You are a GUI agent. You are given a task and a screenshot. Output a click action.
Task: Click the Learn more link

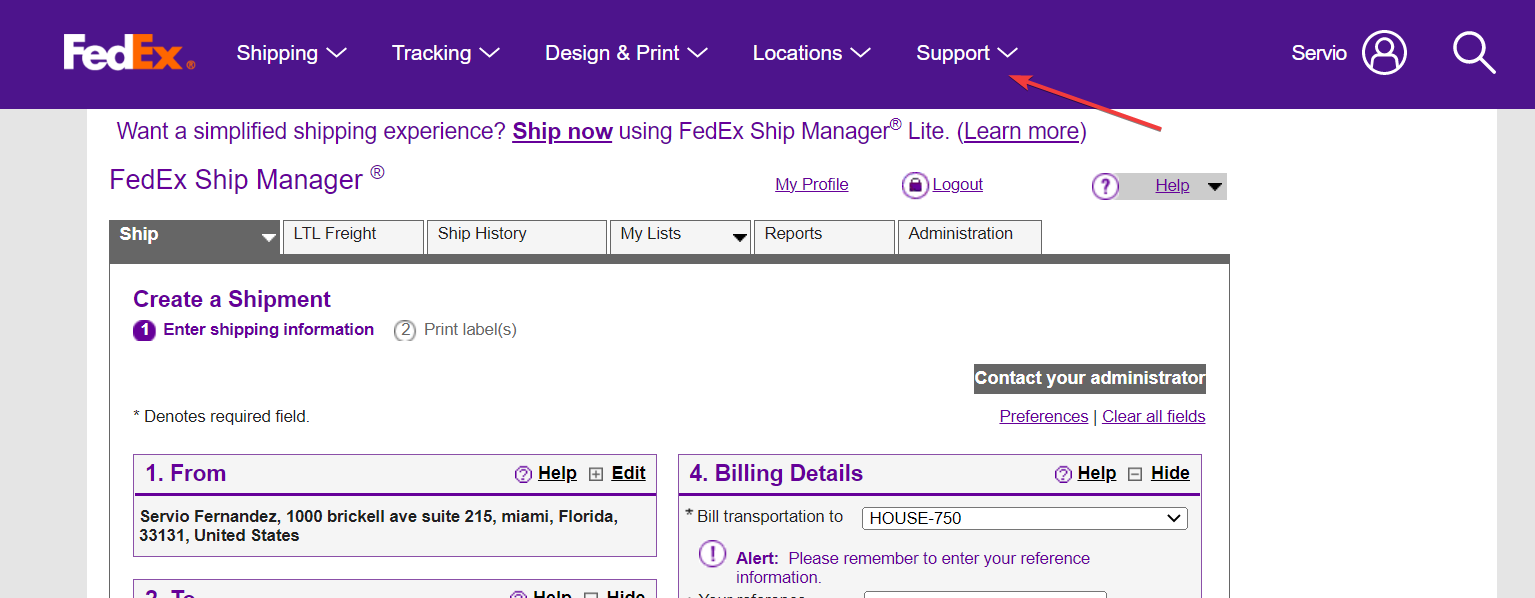[1022, 131]
